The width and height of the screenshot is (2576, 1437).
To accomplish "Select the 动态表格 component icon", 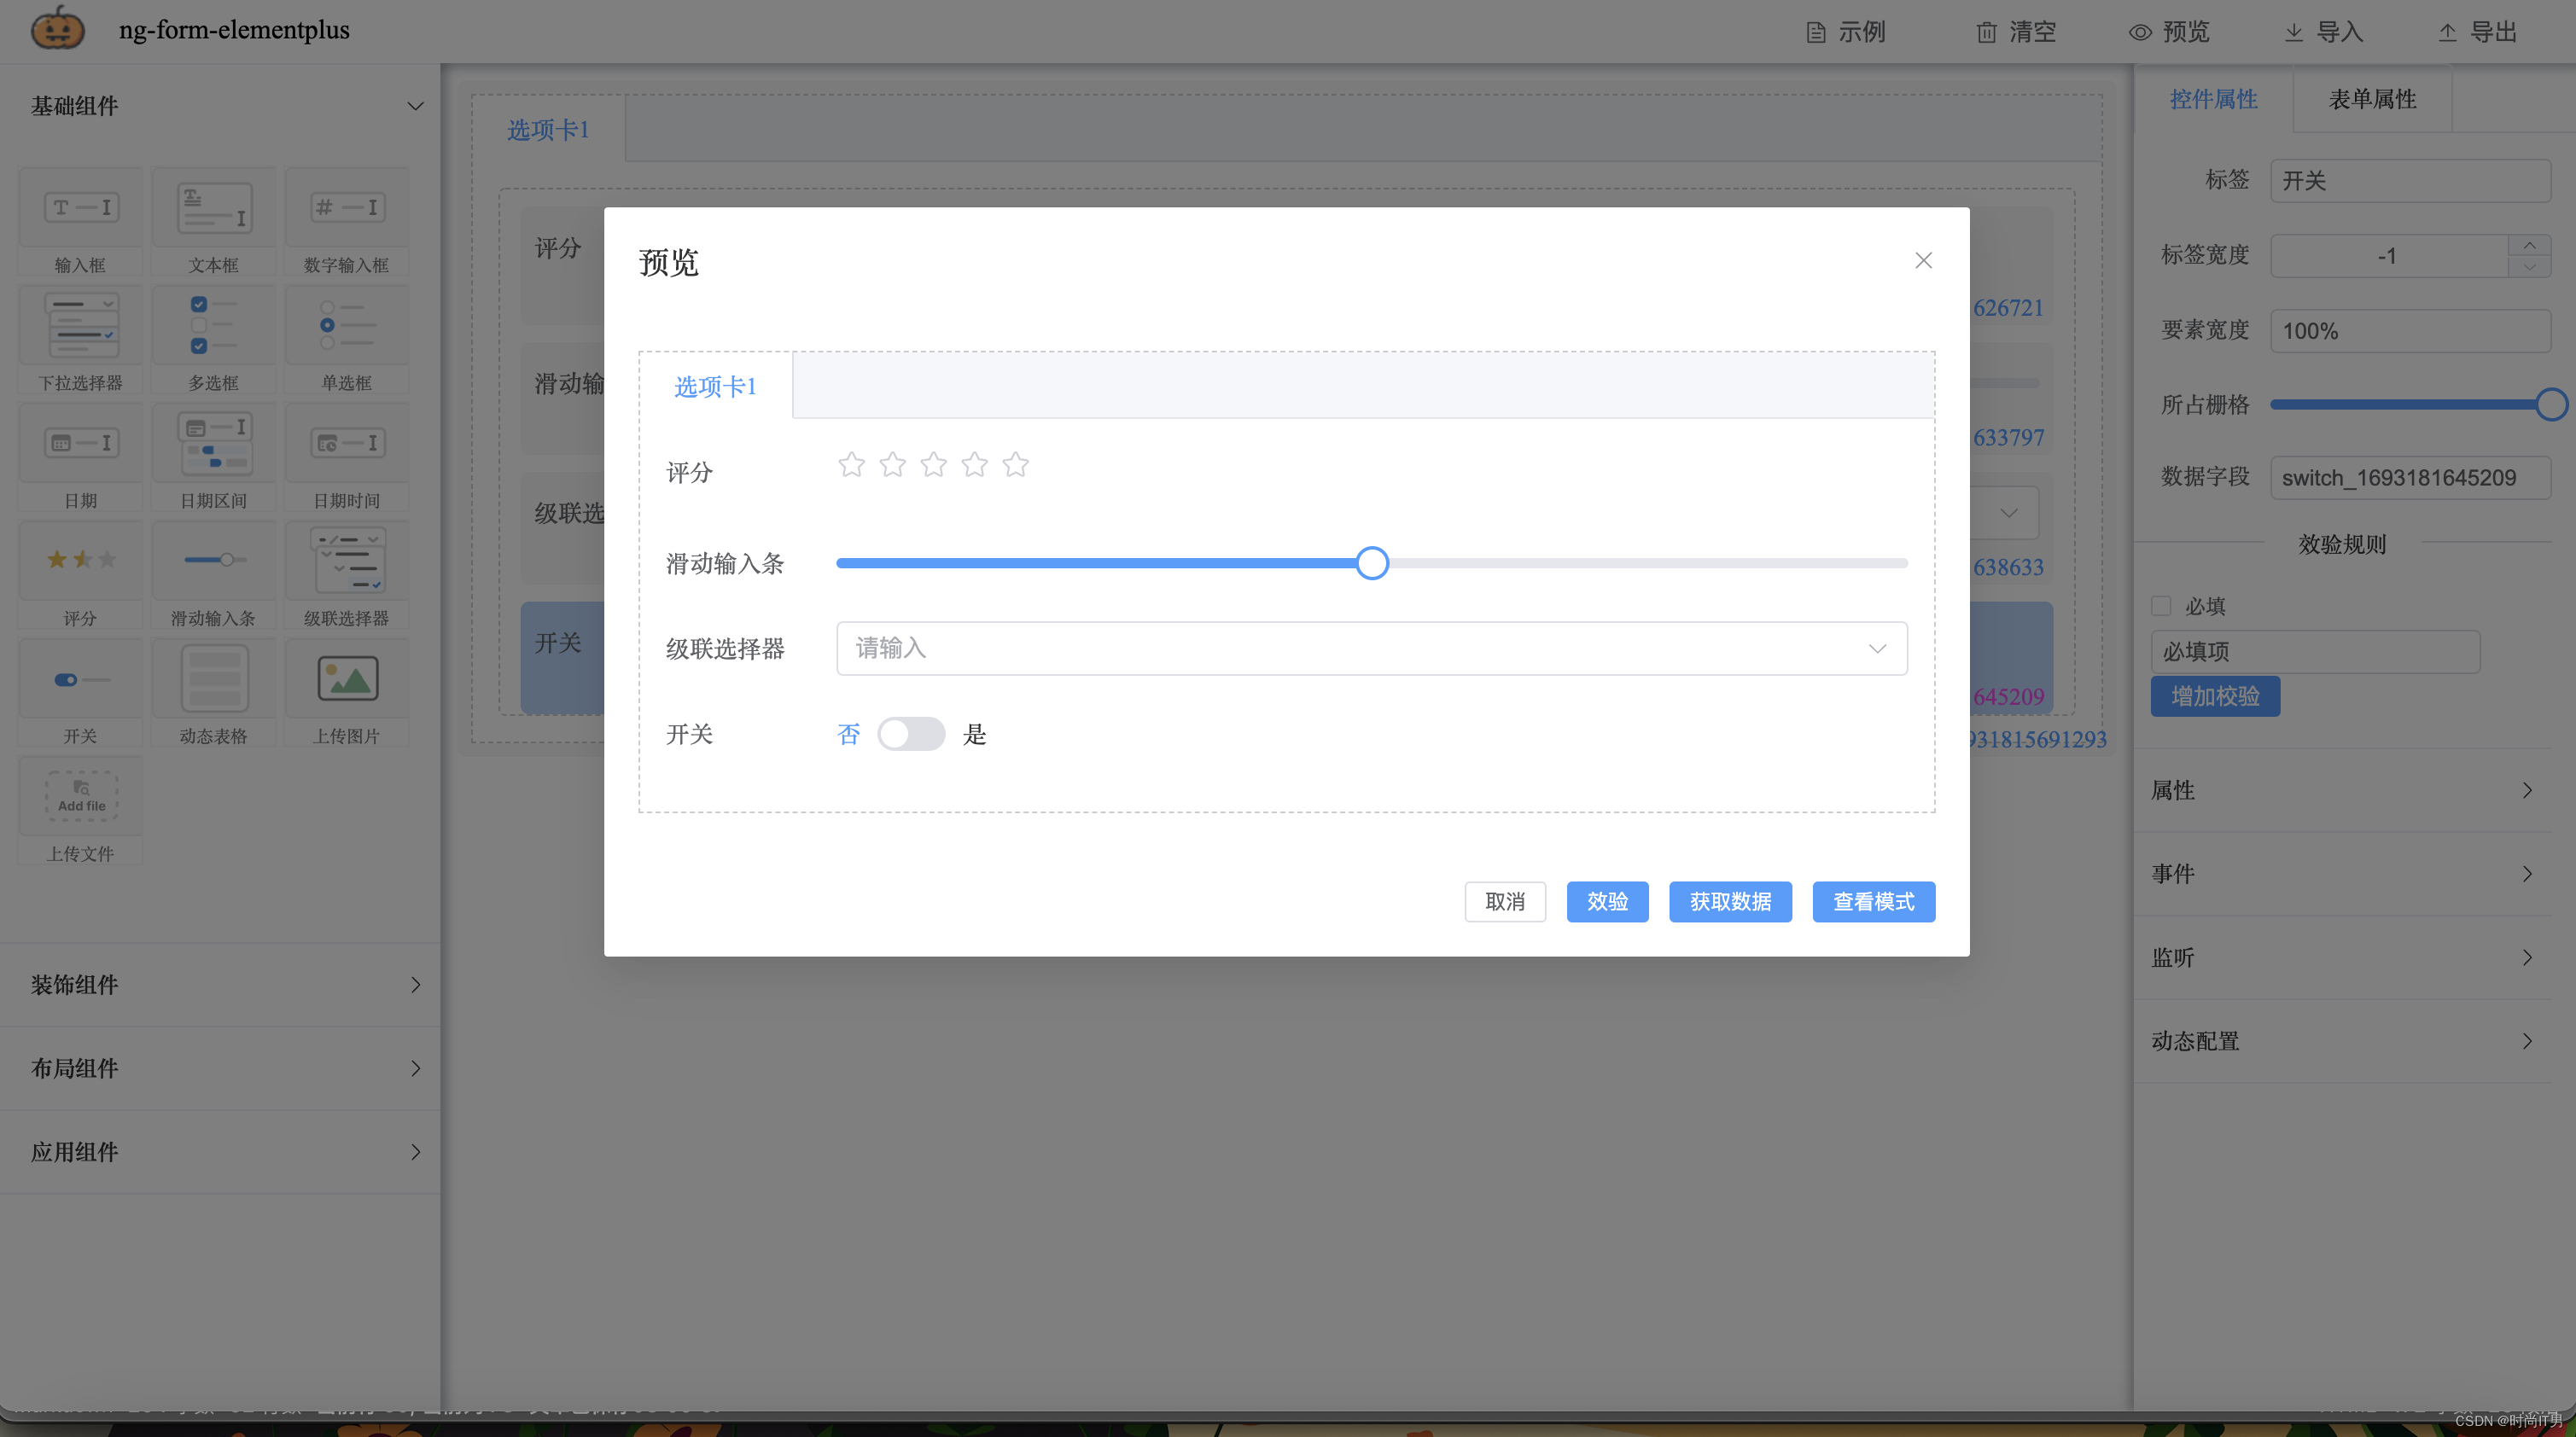I will point(214,679).
